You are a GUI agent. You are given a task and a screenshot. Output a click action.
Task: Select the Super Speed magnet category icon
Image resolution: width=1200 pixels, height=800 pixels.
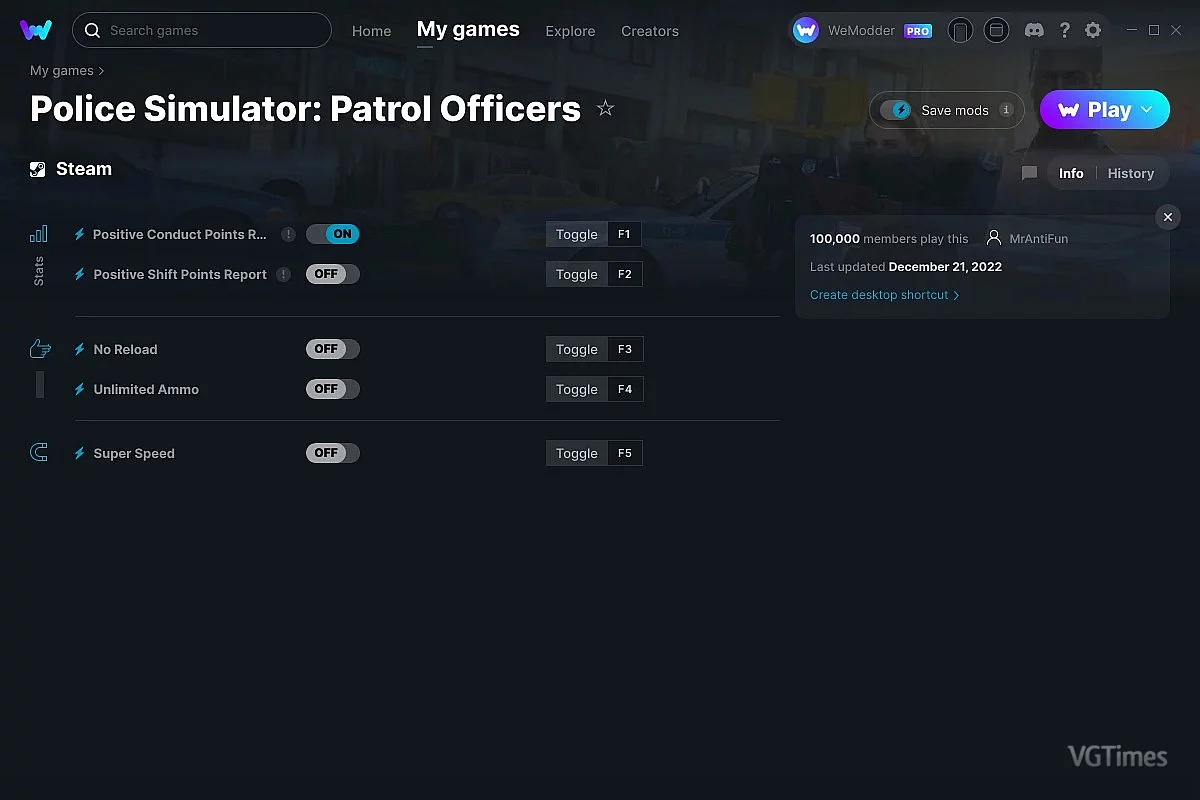pos(39,453)
